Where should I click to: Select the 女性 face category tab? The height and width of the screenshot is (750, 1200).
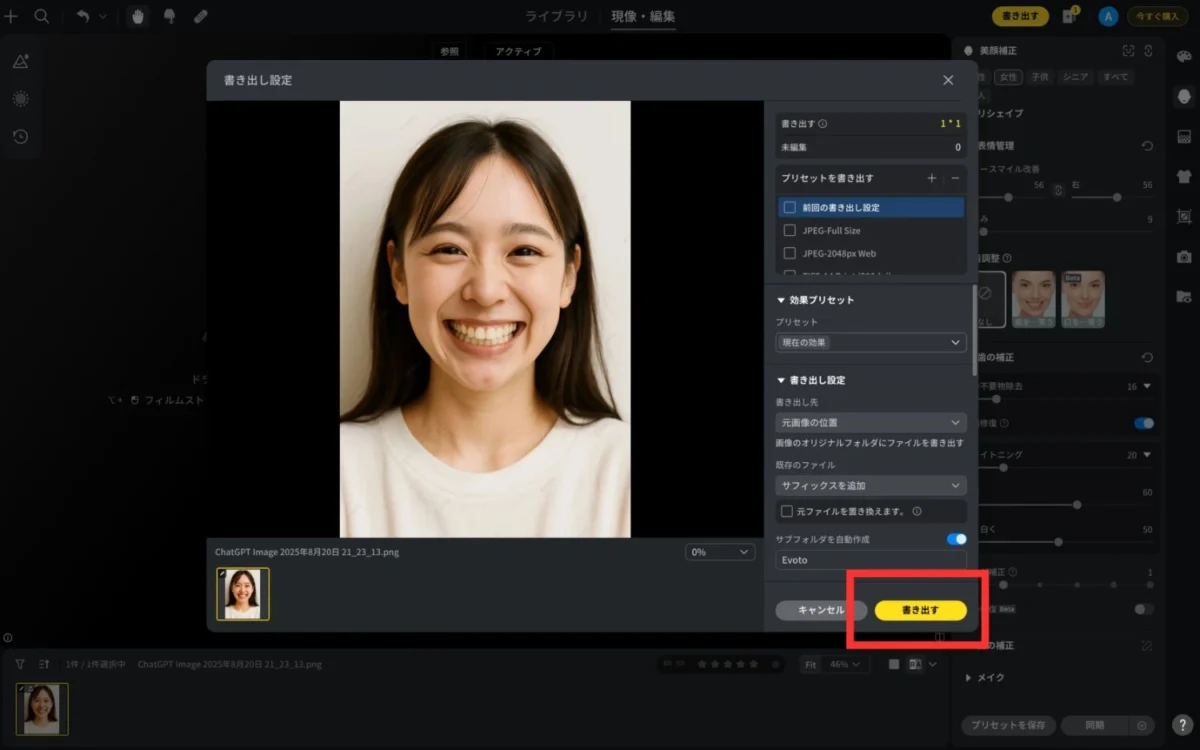[x=1008, y=77]
